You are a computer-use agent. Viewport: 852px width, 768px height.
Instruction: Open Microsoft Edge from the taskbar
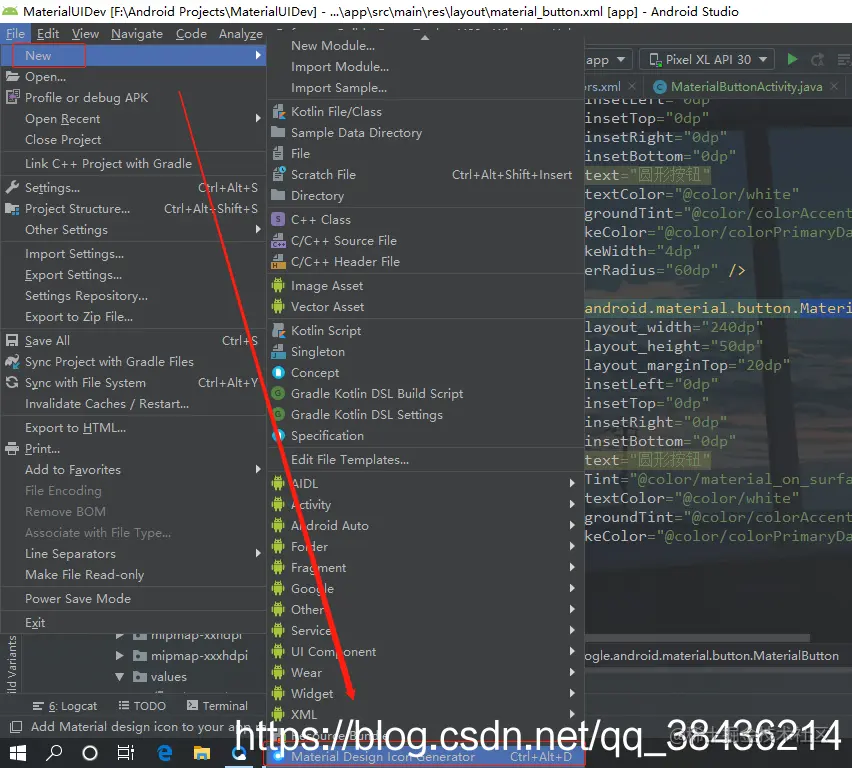(x=164, y=753)
